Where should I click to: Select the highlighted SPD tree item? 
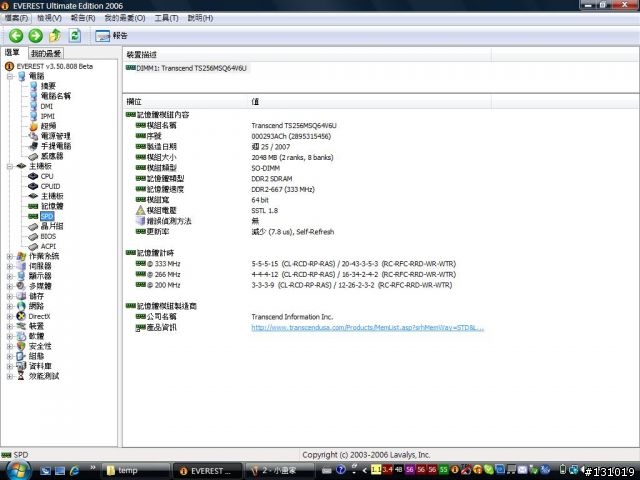(x=47, y=216)
